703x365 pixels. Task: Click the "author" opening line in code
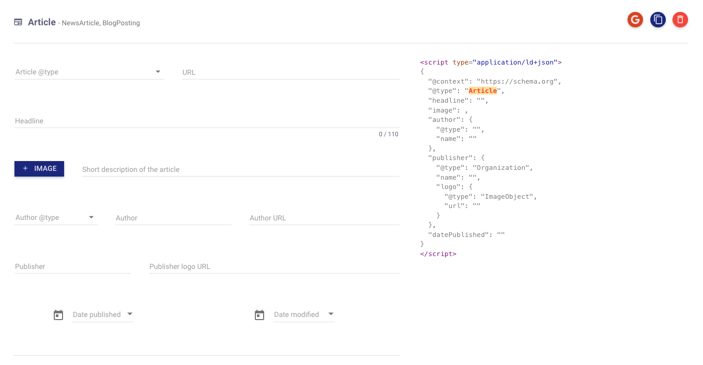tap(450, 120)
